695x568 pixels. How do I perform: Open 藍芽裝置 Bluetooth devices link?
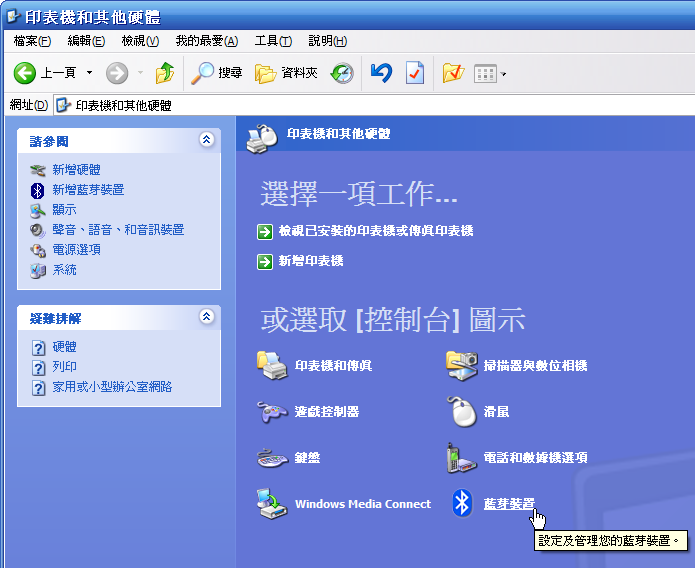tap(509, 504)
